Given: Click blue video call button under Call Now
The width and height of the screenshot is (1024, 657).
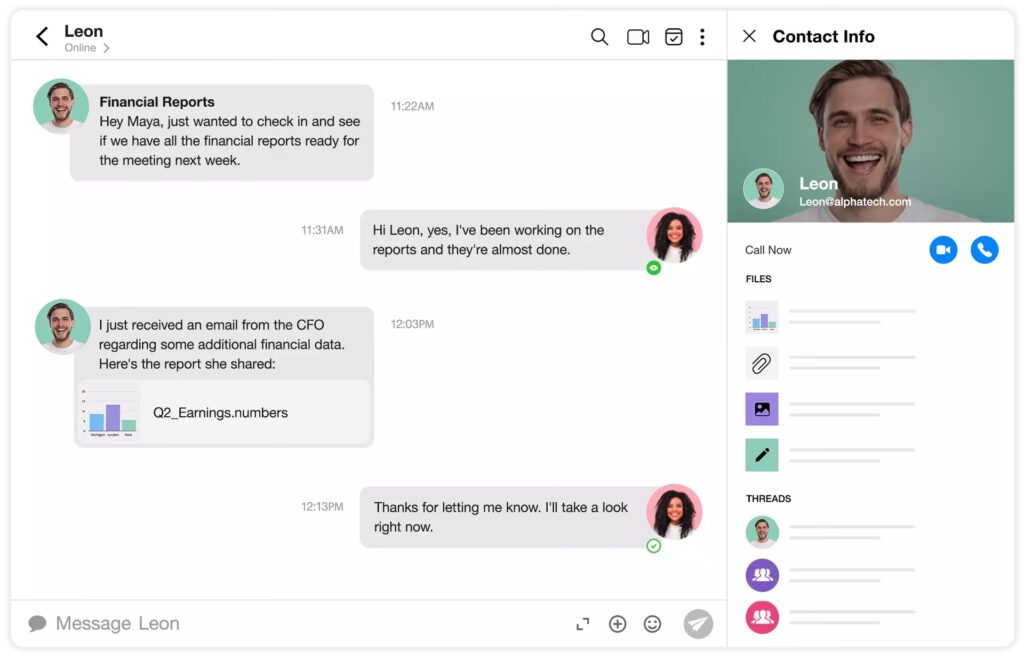Looking at the screenshot, I should pyautogui.click(x=943, y=250).
